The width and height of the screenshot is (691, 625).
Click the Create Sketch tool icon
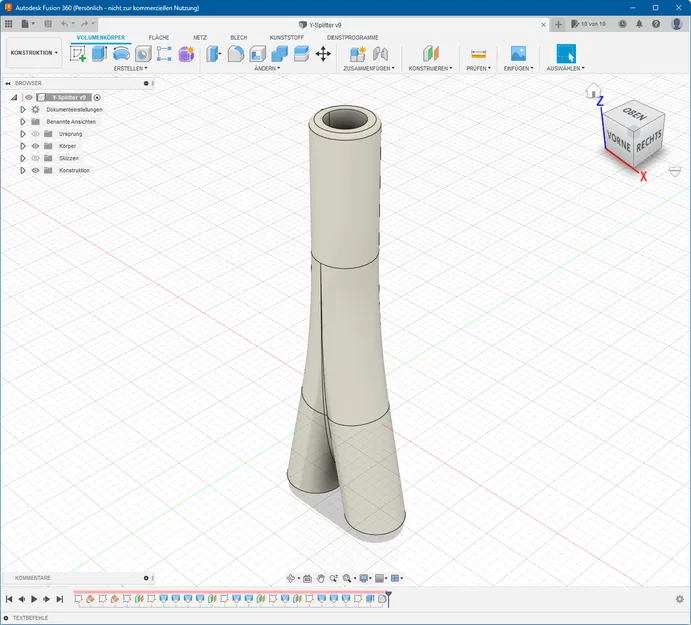[x=78, y=54]
